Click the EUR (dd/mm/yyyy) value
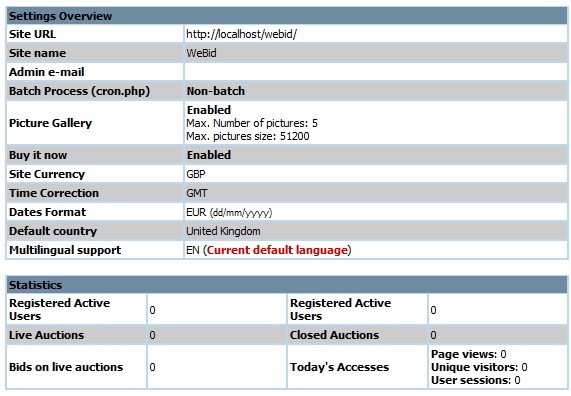This screenshot has width=571, height=396. tap(229, 212)
